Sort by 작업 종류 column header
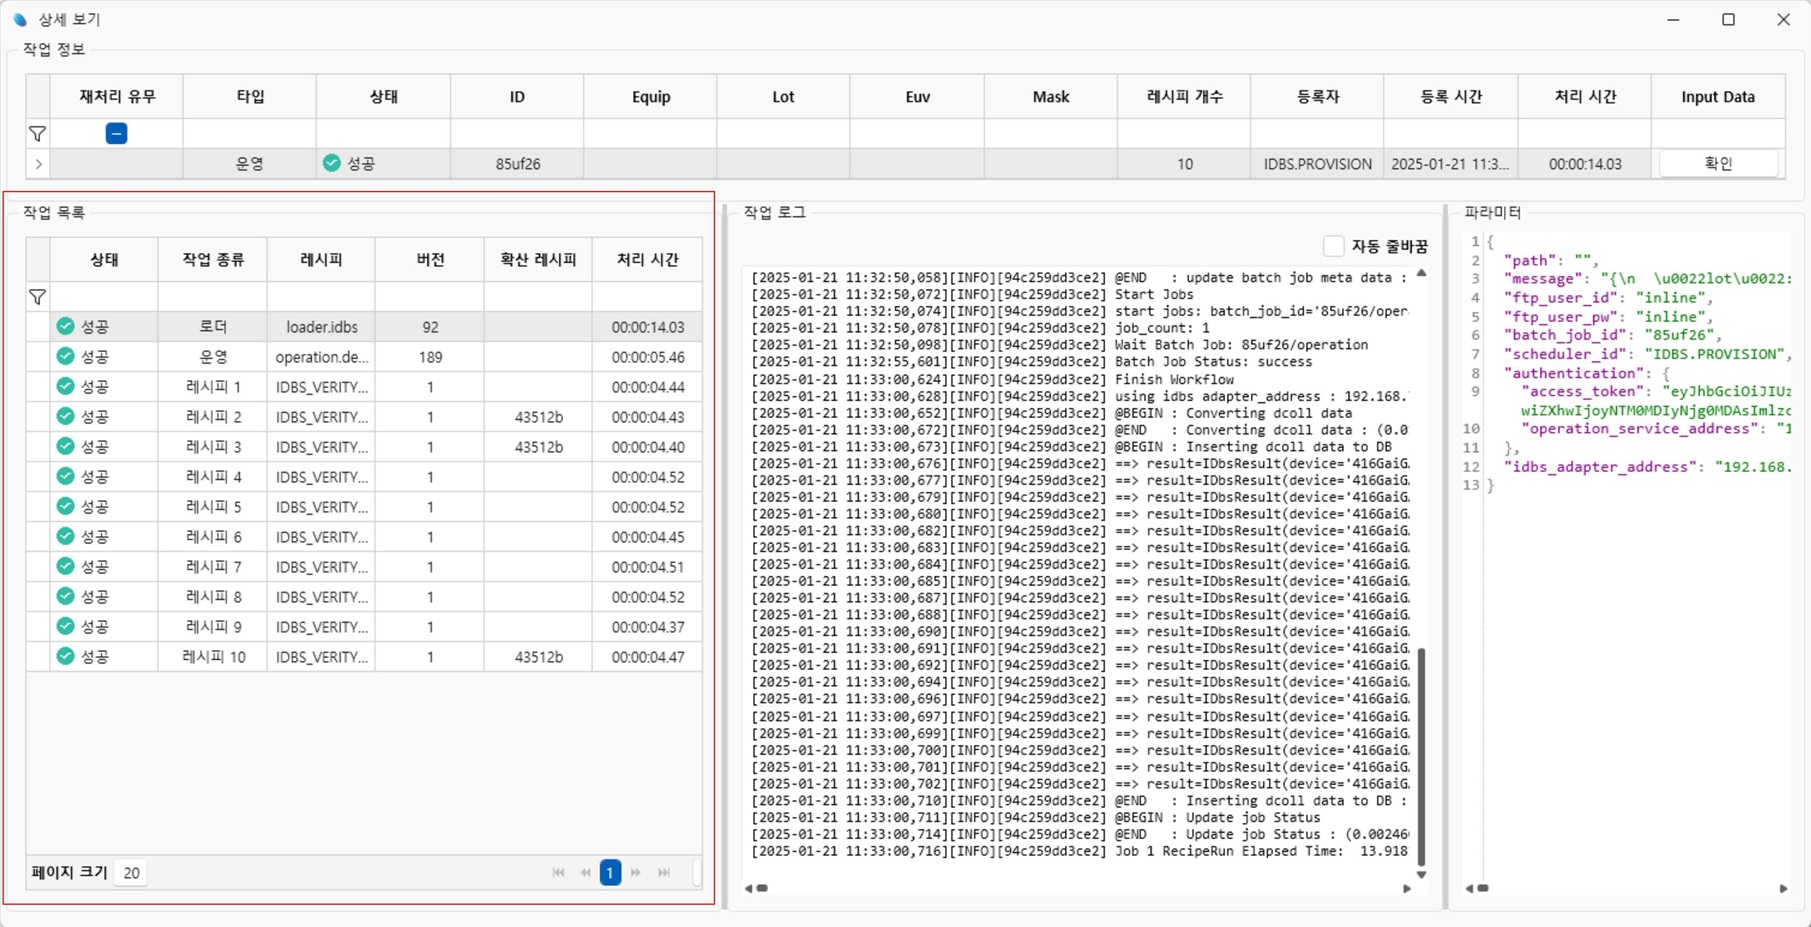The image size is (1811, 927). click(x=212, y=260)
